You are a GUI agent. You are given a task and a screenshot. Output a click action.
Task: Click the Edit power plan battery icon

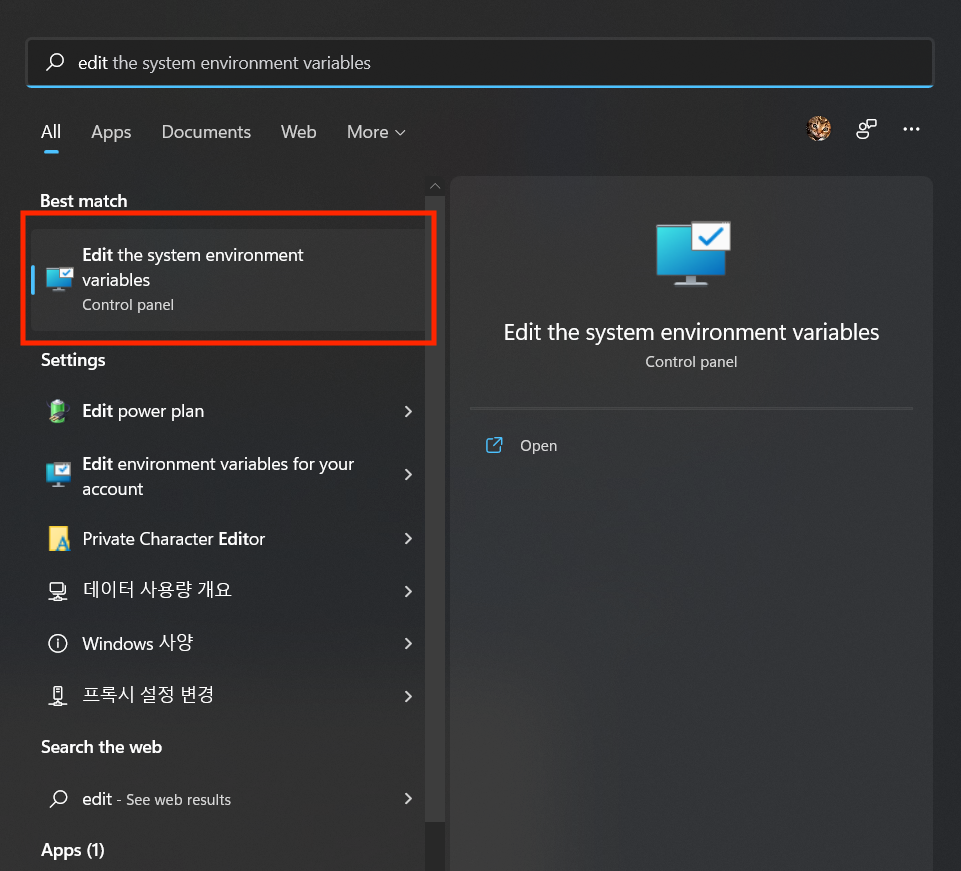(x=58, y=411)
